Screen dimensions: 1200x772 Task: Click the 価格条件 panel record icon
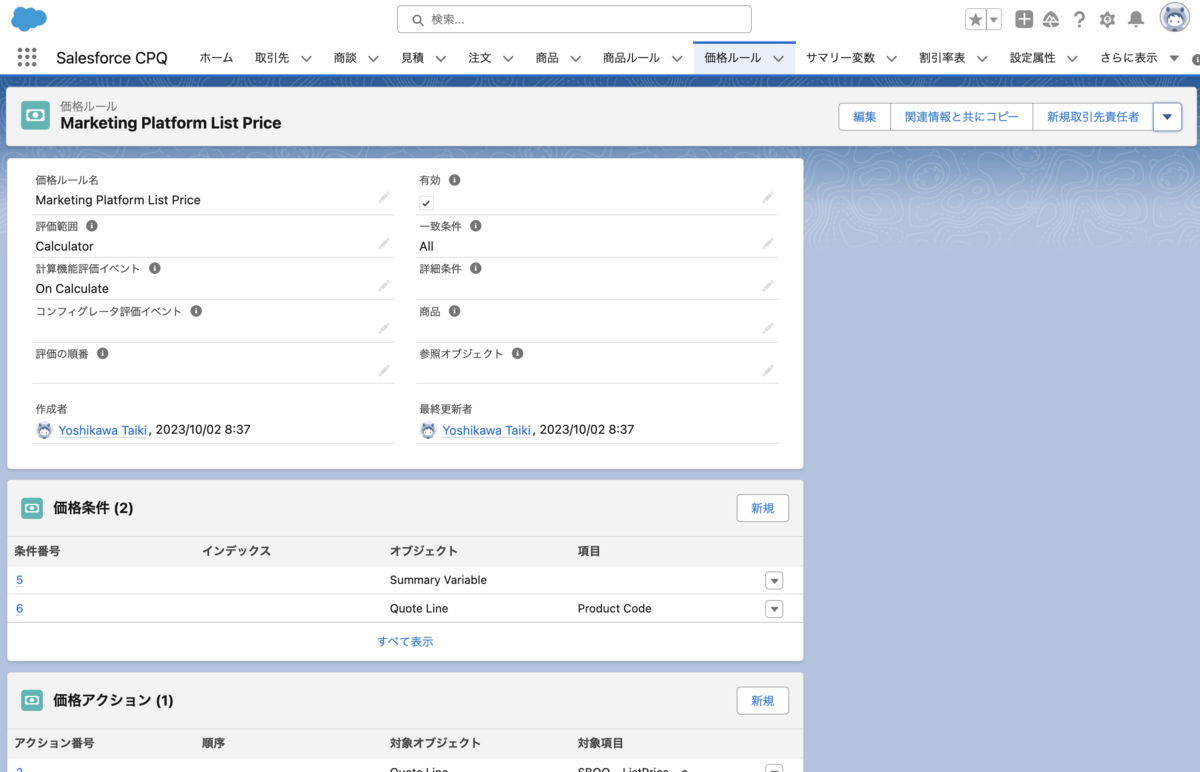click(31, 508)
